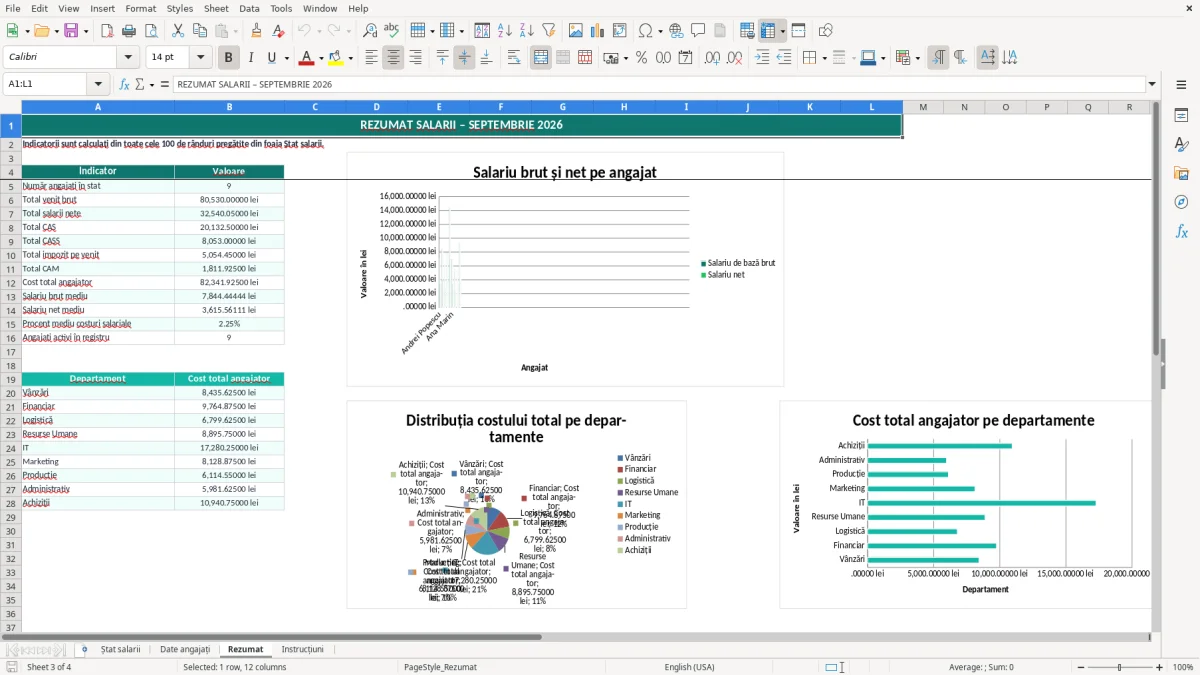This screenshot has height=675, width=1200.
Task: Open the font color dropdown arrow
Action: (x=321, y=58)
